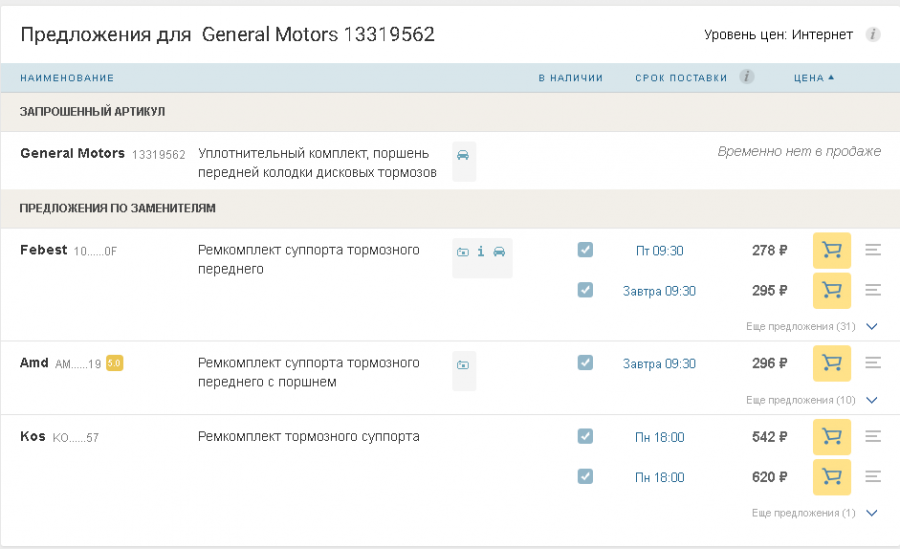The height and width of the screenshot is (549, 900).
Task: Click Febest article number 10......0F
Action: pos(95,252)
